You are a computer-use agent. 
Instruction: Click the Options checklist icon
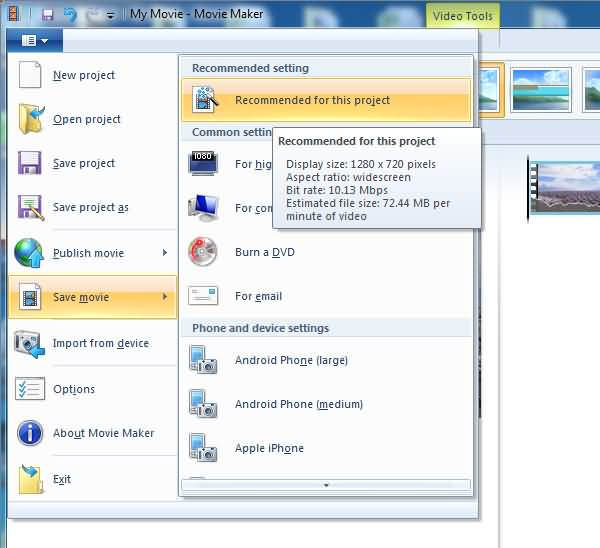30,389
